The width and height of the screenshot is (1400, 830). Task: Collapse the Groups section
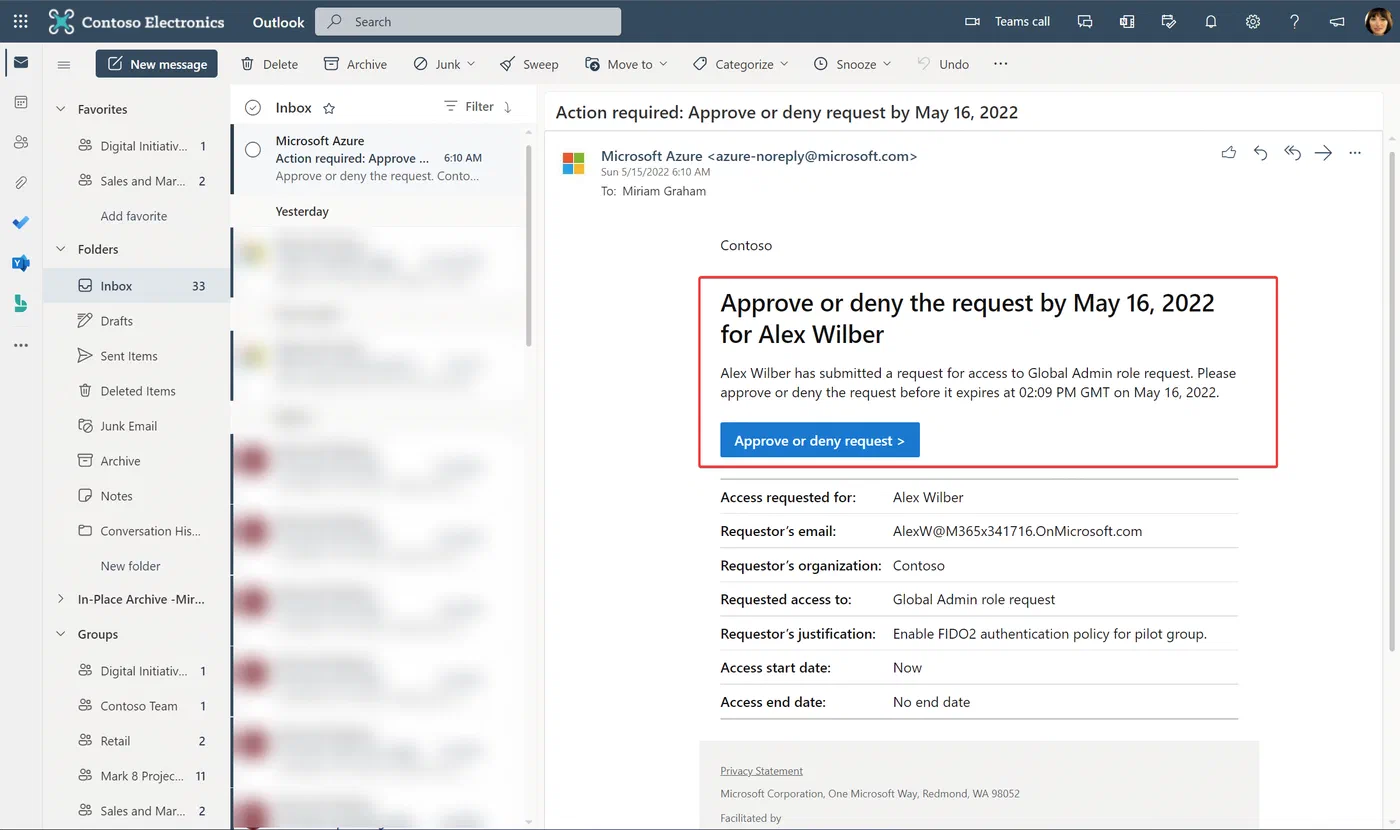60,634
